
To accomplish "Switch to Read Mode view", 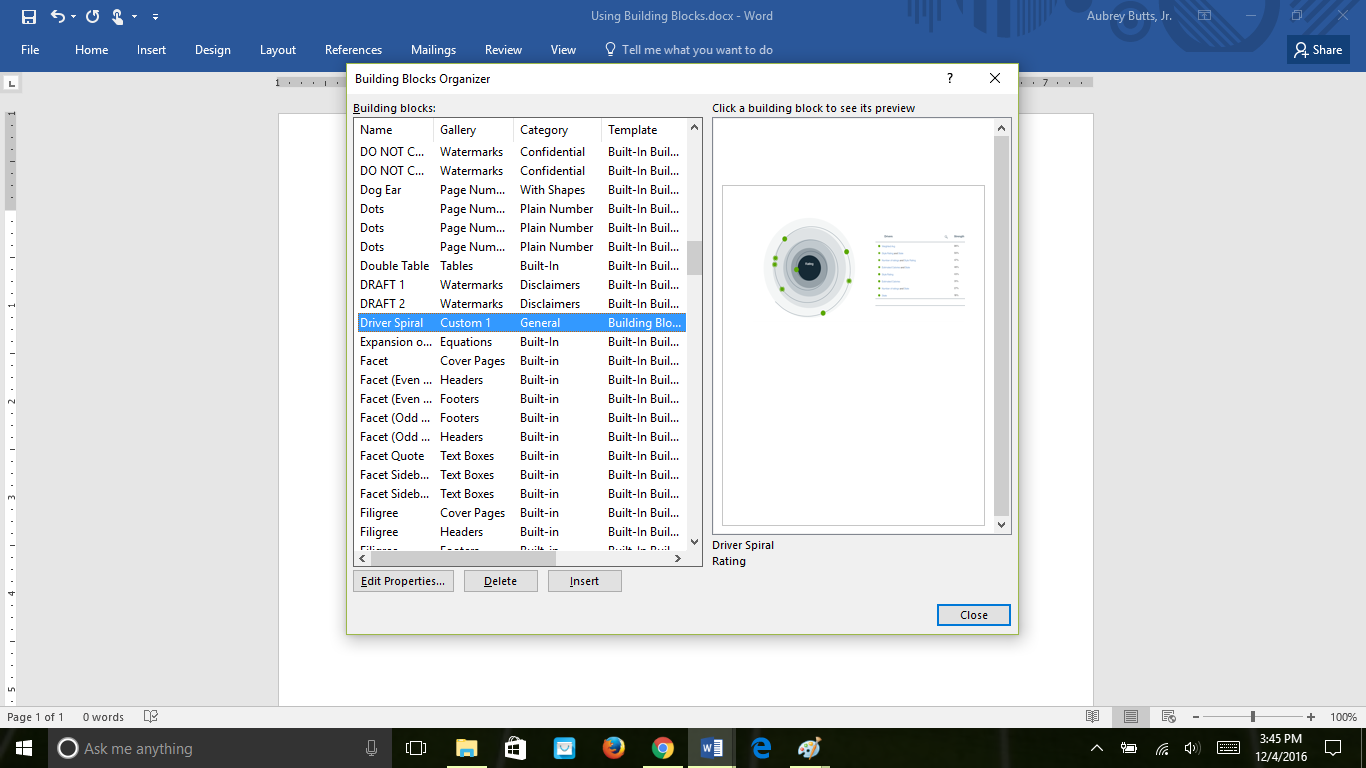I will pyautogui.click(x=1092, y=716).
